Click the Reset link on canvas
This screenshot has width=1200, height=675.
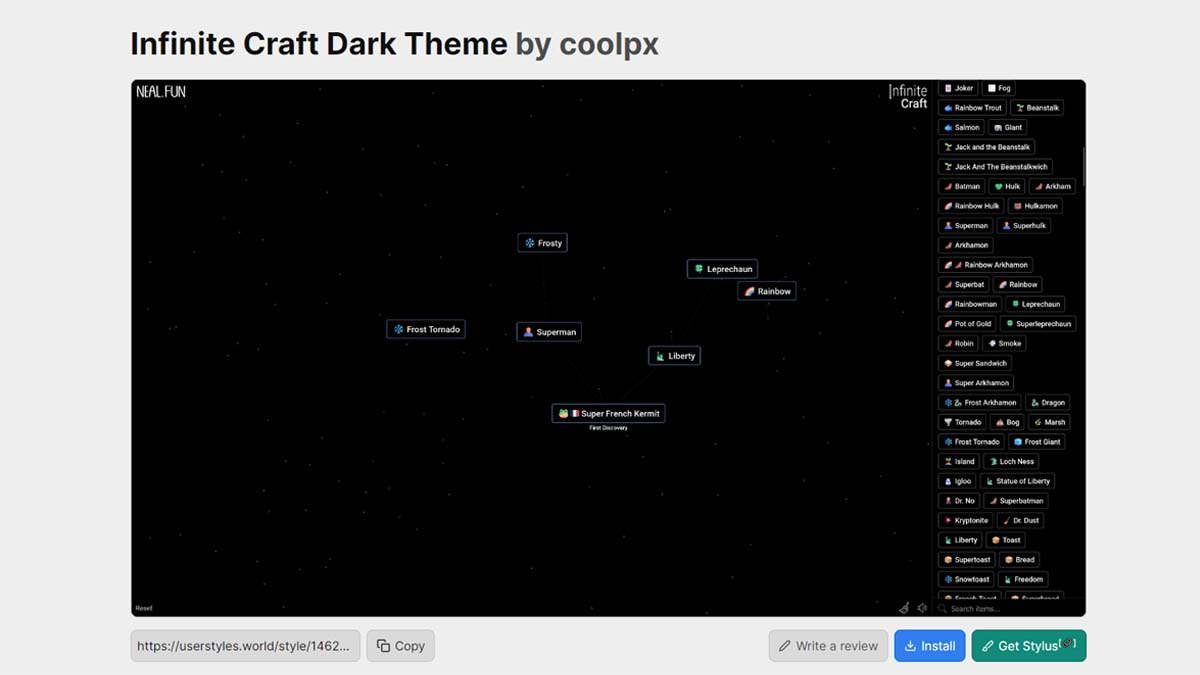[144, 608]
